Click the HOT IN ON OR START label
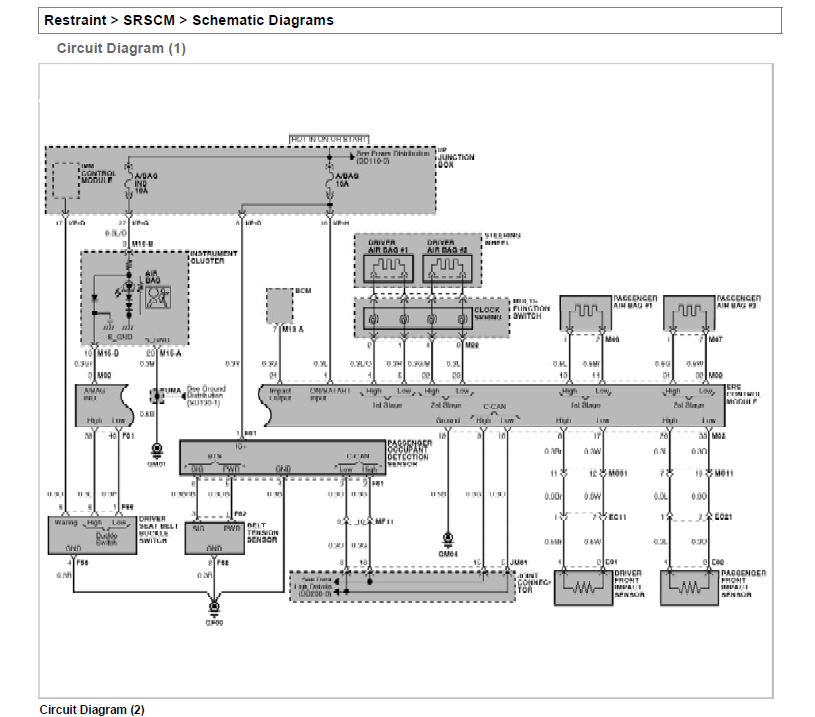The width and height of the screenshot is (815, 717). click(x=329, y=139)
